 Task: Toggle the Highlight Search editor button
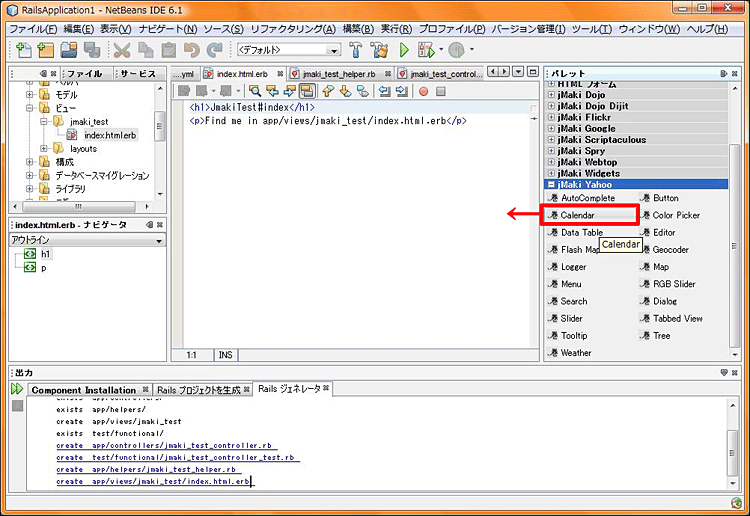coord(307,91)
